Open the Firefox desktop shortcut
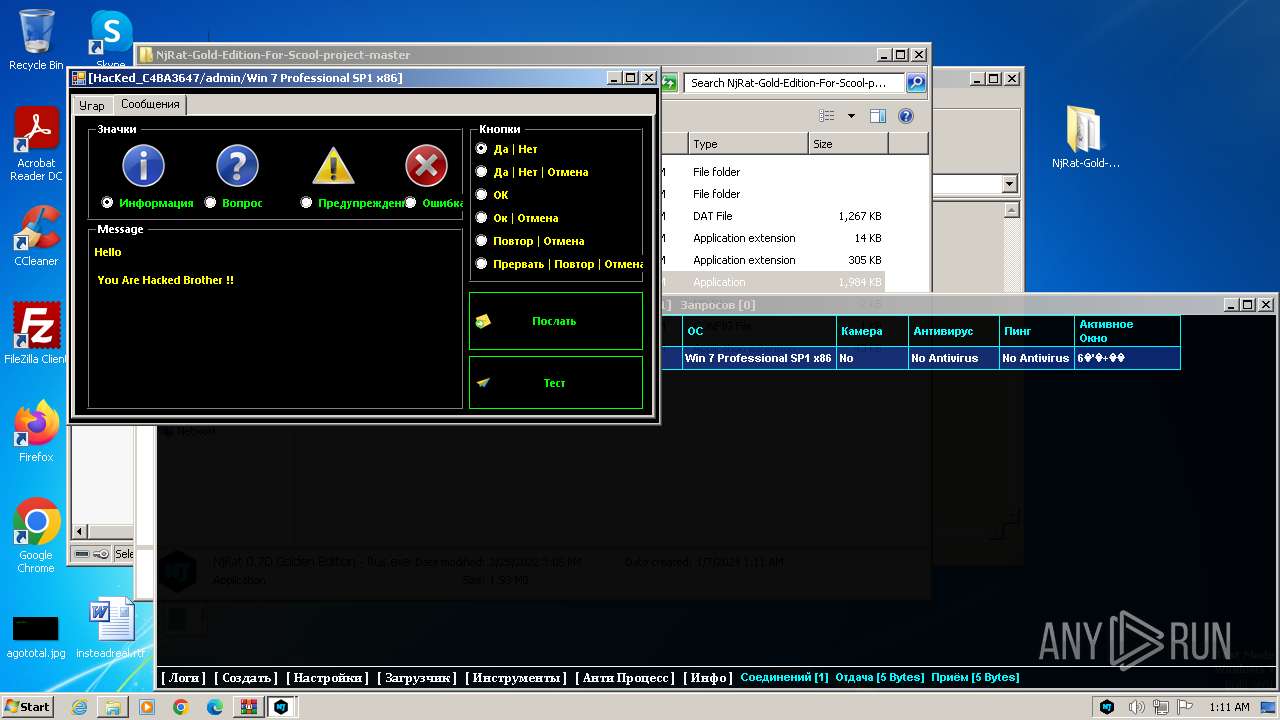This screenshot has width=1280, height=720. click(36, 432)
